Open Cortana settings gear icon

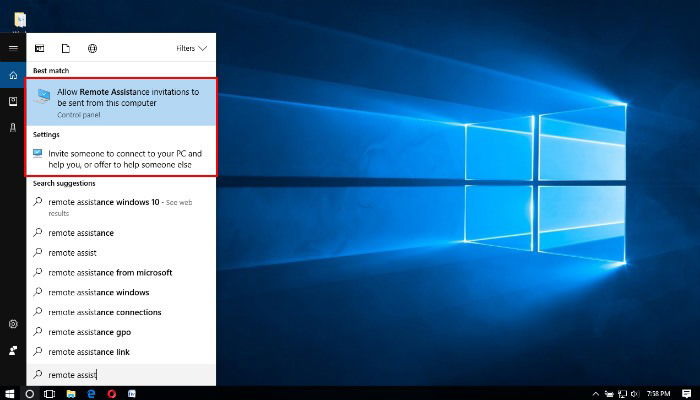(13, 324)
